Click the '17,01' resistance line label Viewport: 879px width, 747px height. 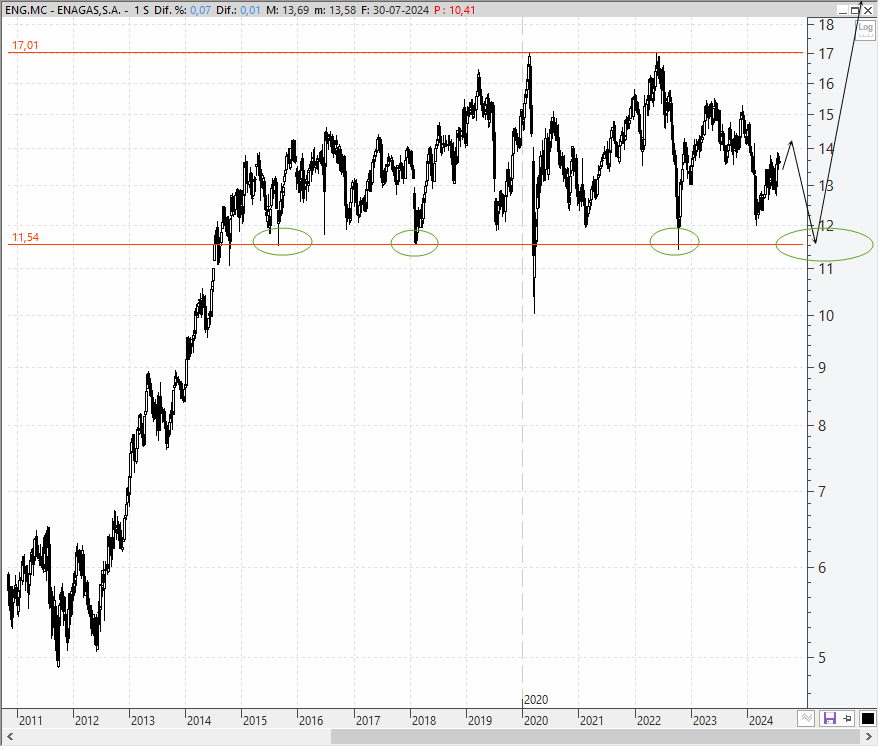tap(25, 45)
